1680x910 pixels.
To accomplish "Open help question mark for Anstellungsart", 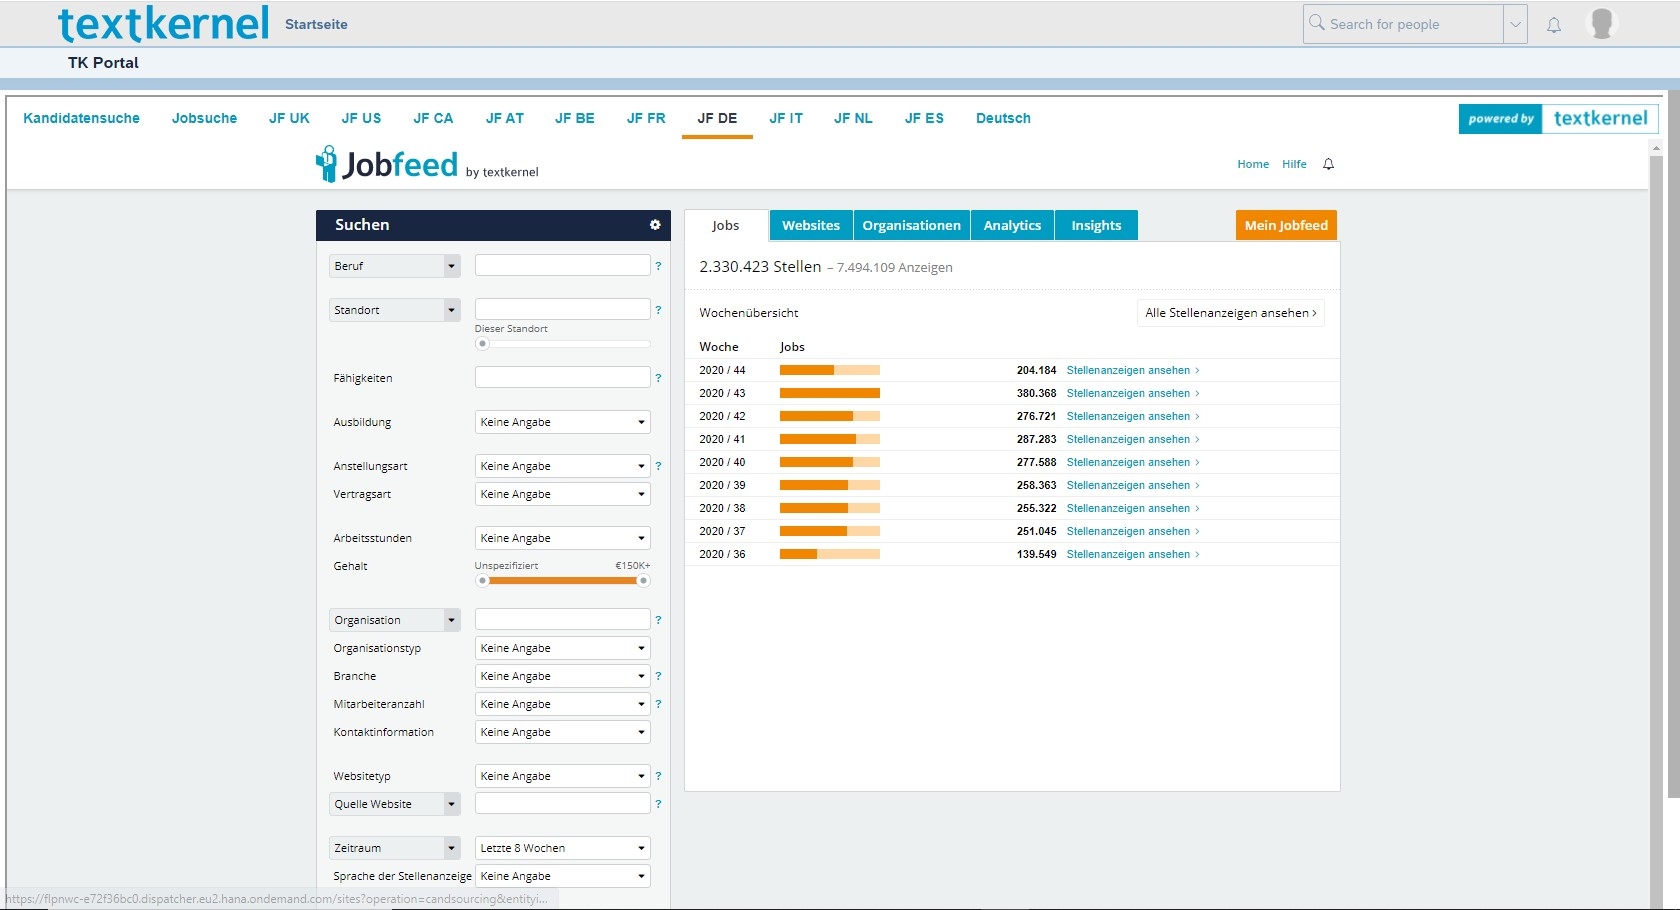I will [658, 466].
